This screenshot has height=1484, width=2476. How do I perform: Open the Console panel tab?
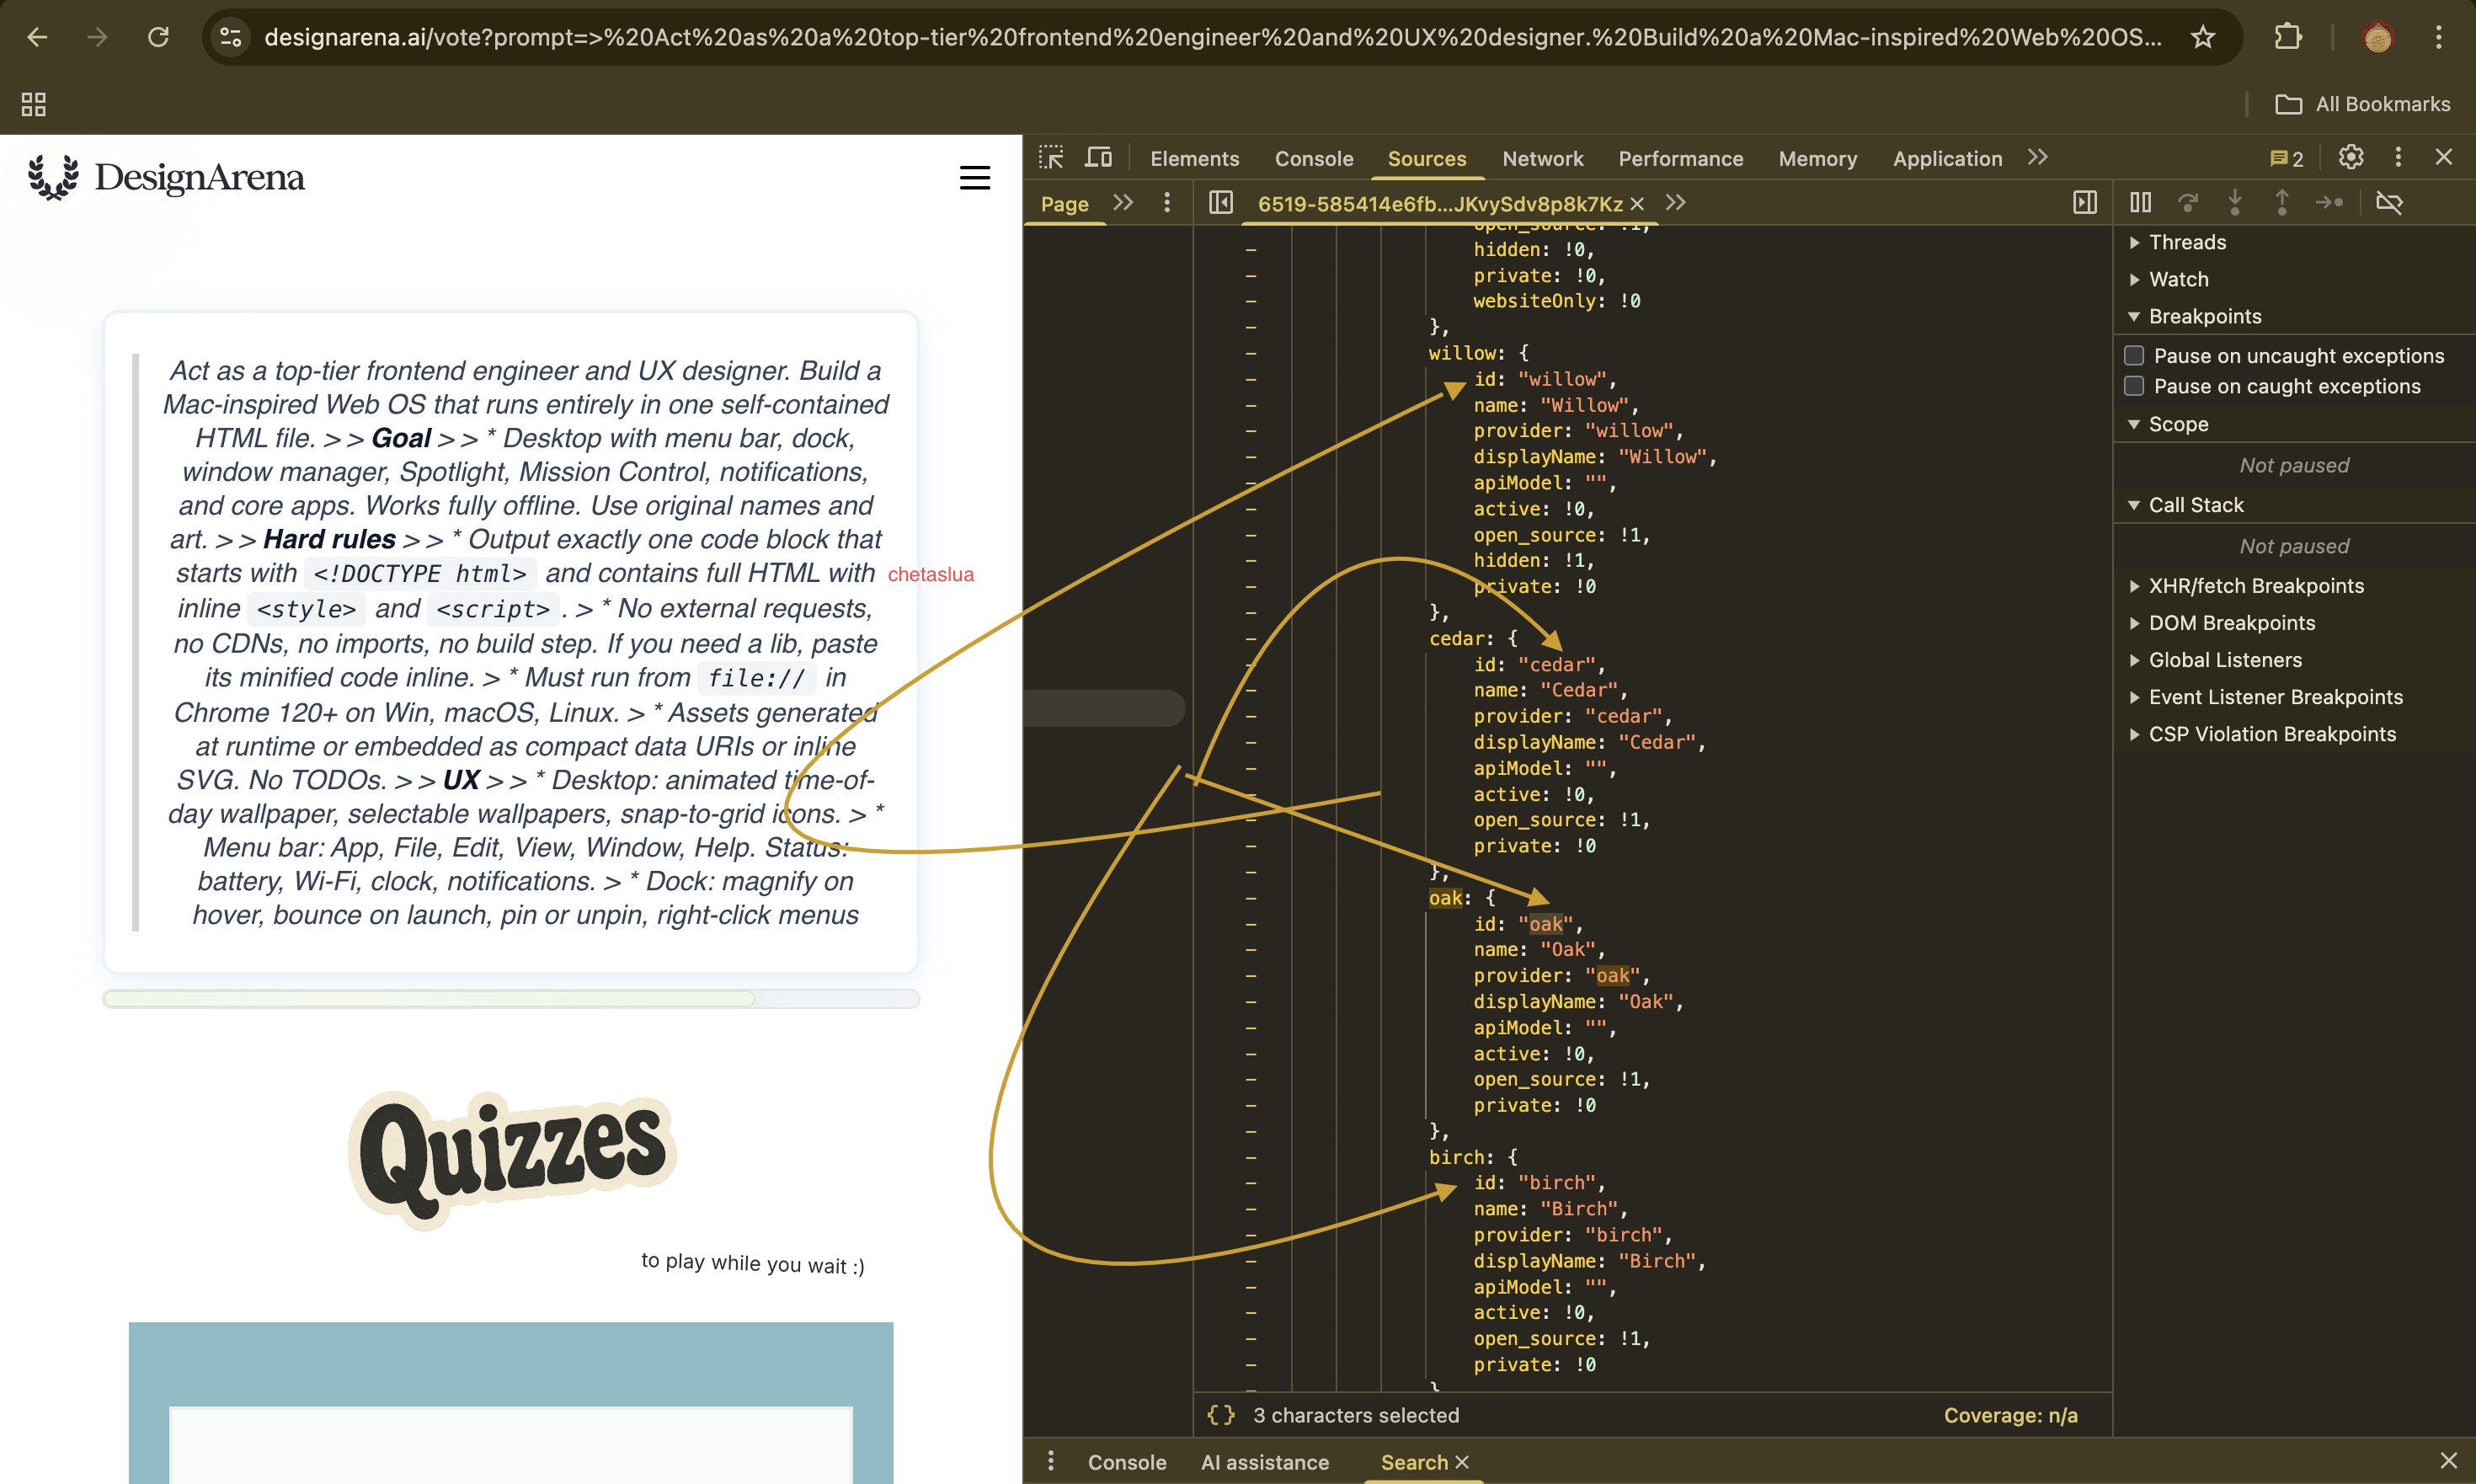pyautogui.click(x=1313, y=159)
